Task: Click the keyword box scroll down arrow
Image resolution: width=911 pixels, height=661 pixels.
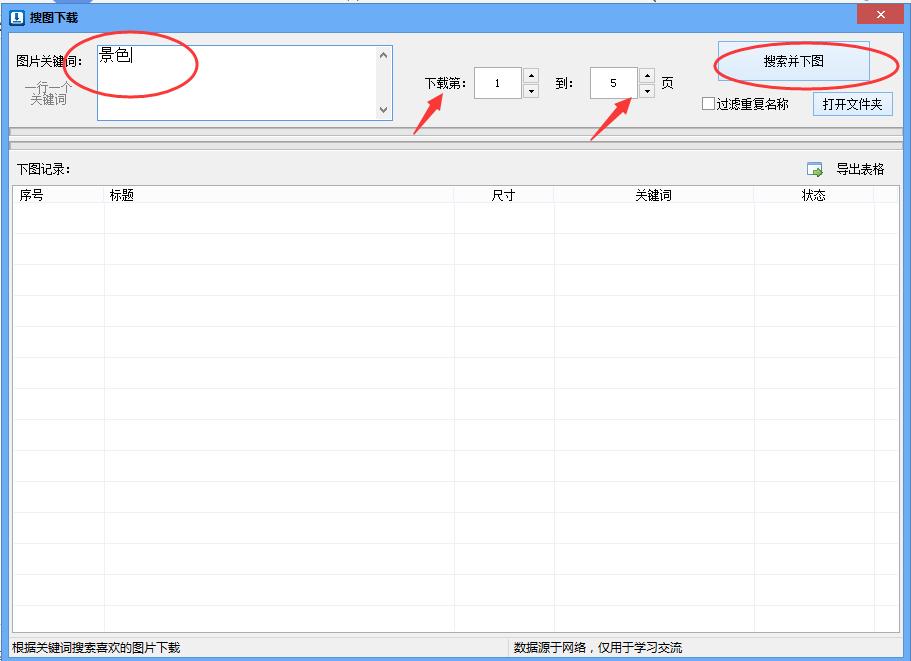Action: [383, 110]
